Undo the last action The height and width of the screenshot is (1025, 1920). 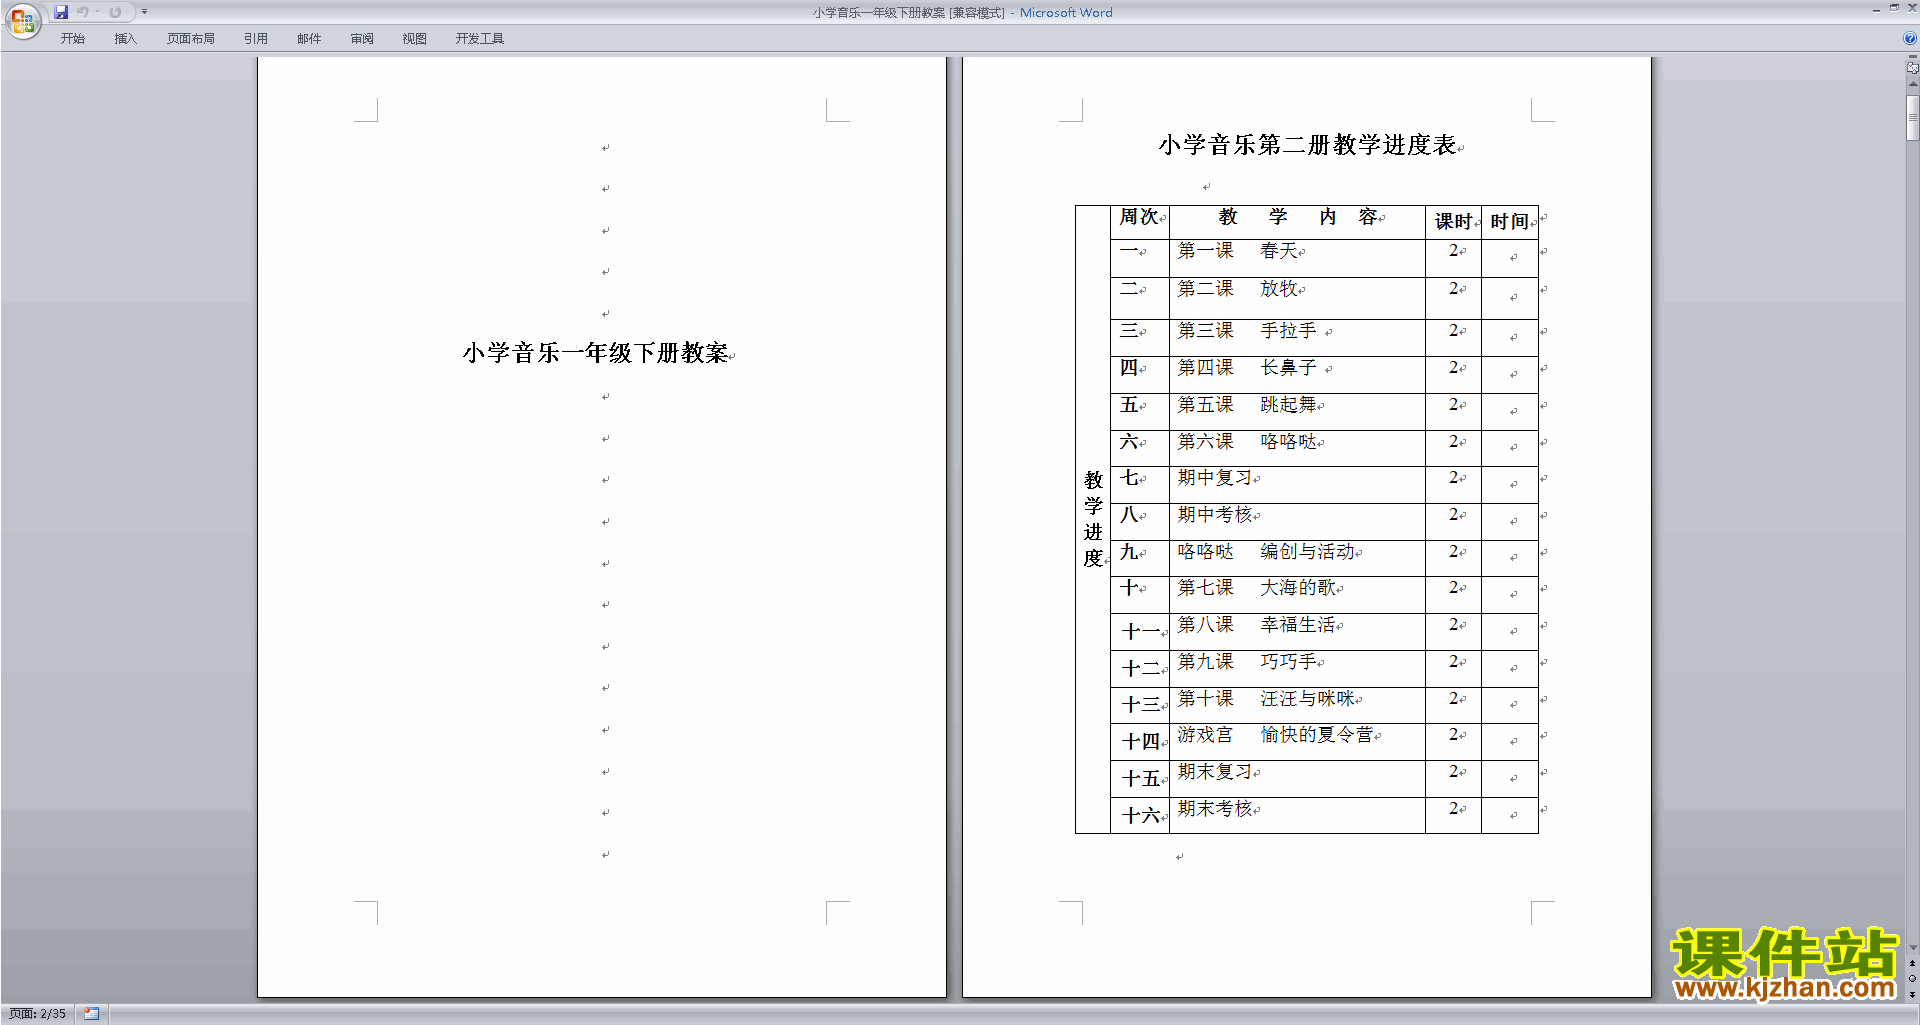tap(83, 12)
